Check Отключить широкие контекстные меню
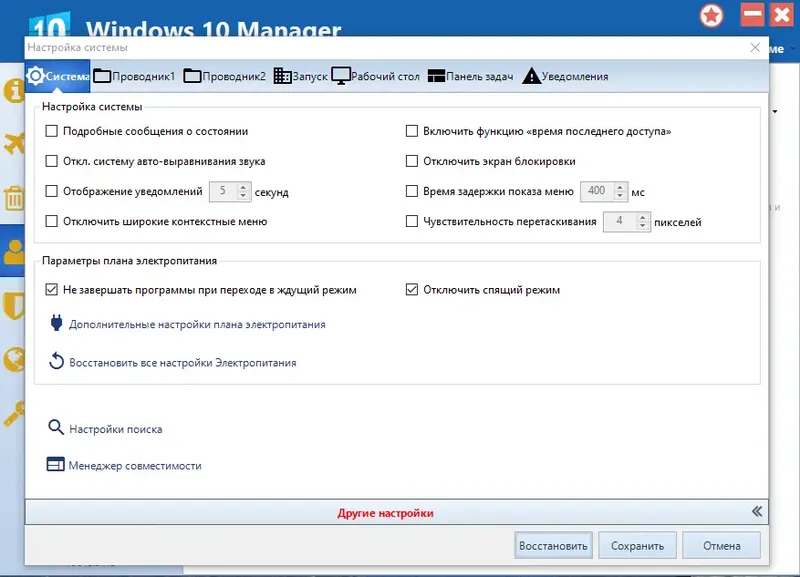 pos(52,221)
